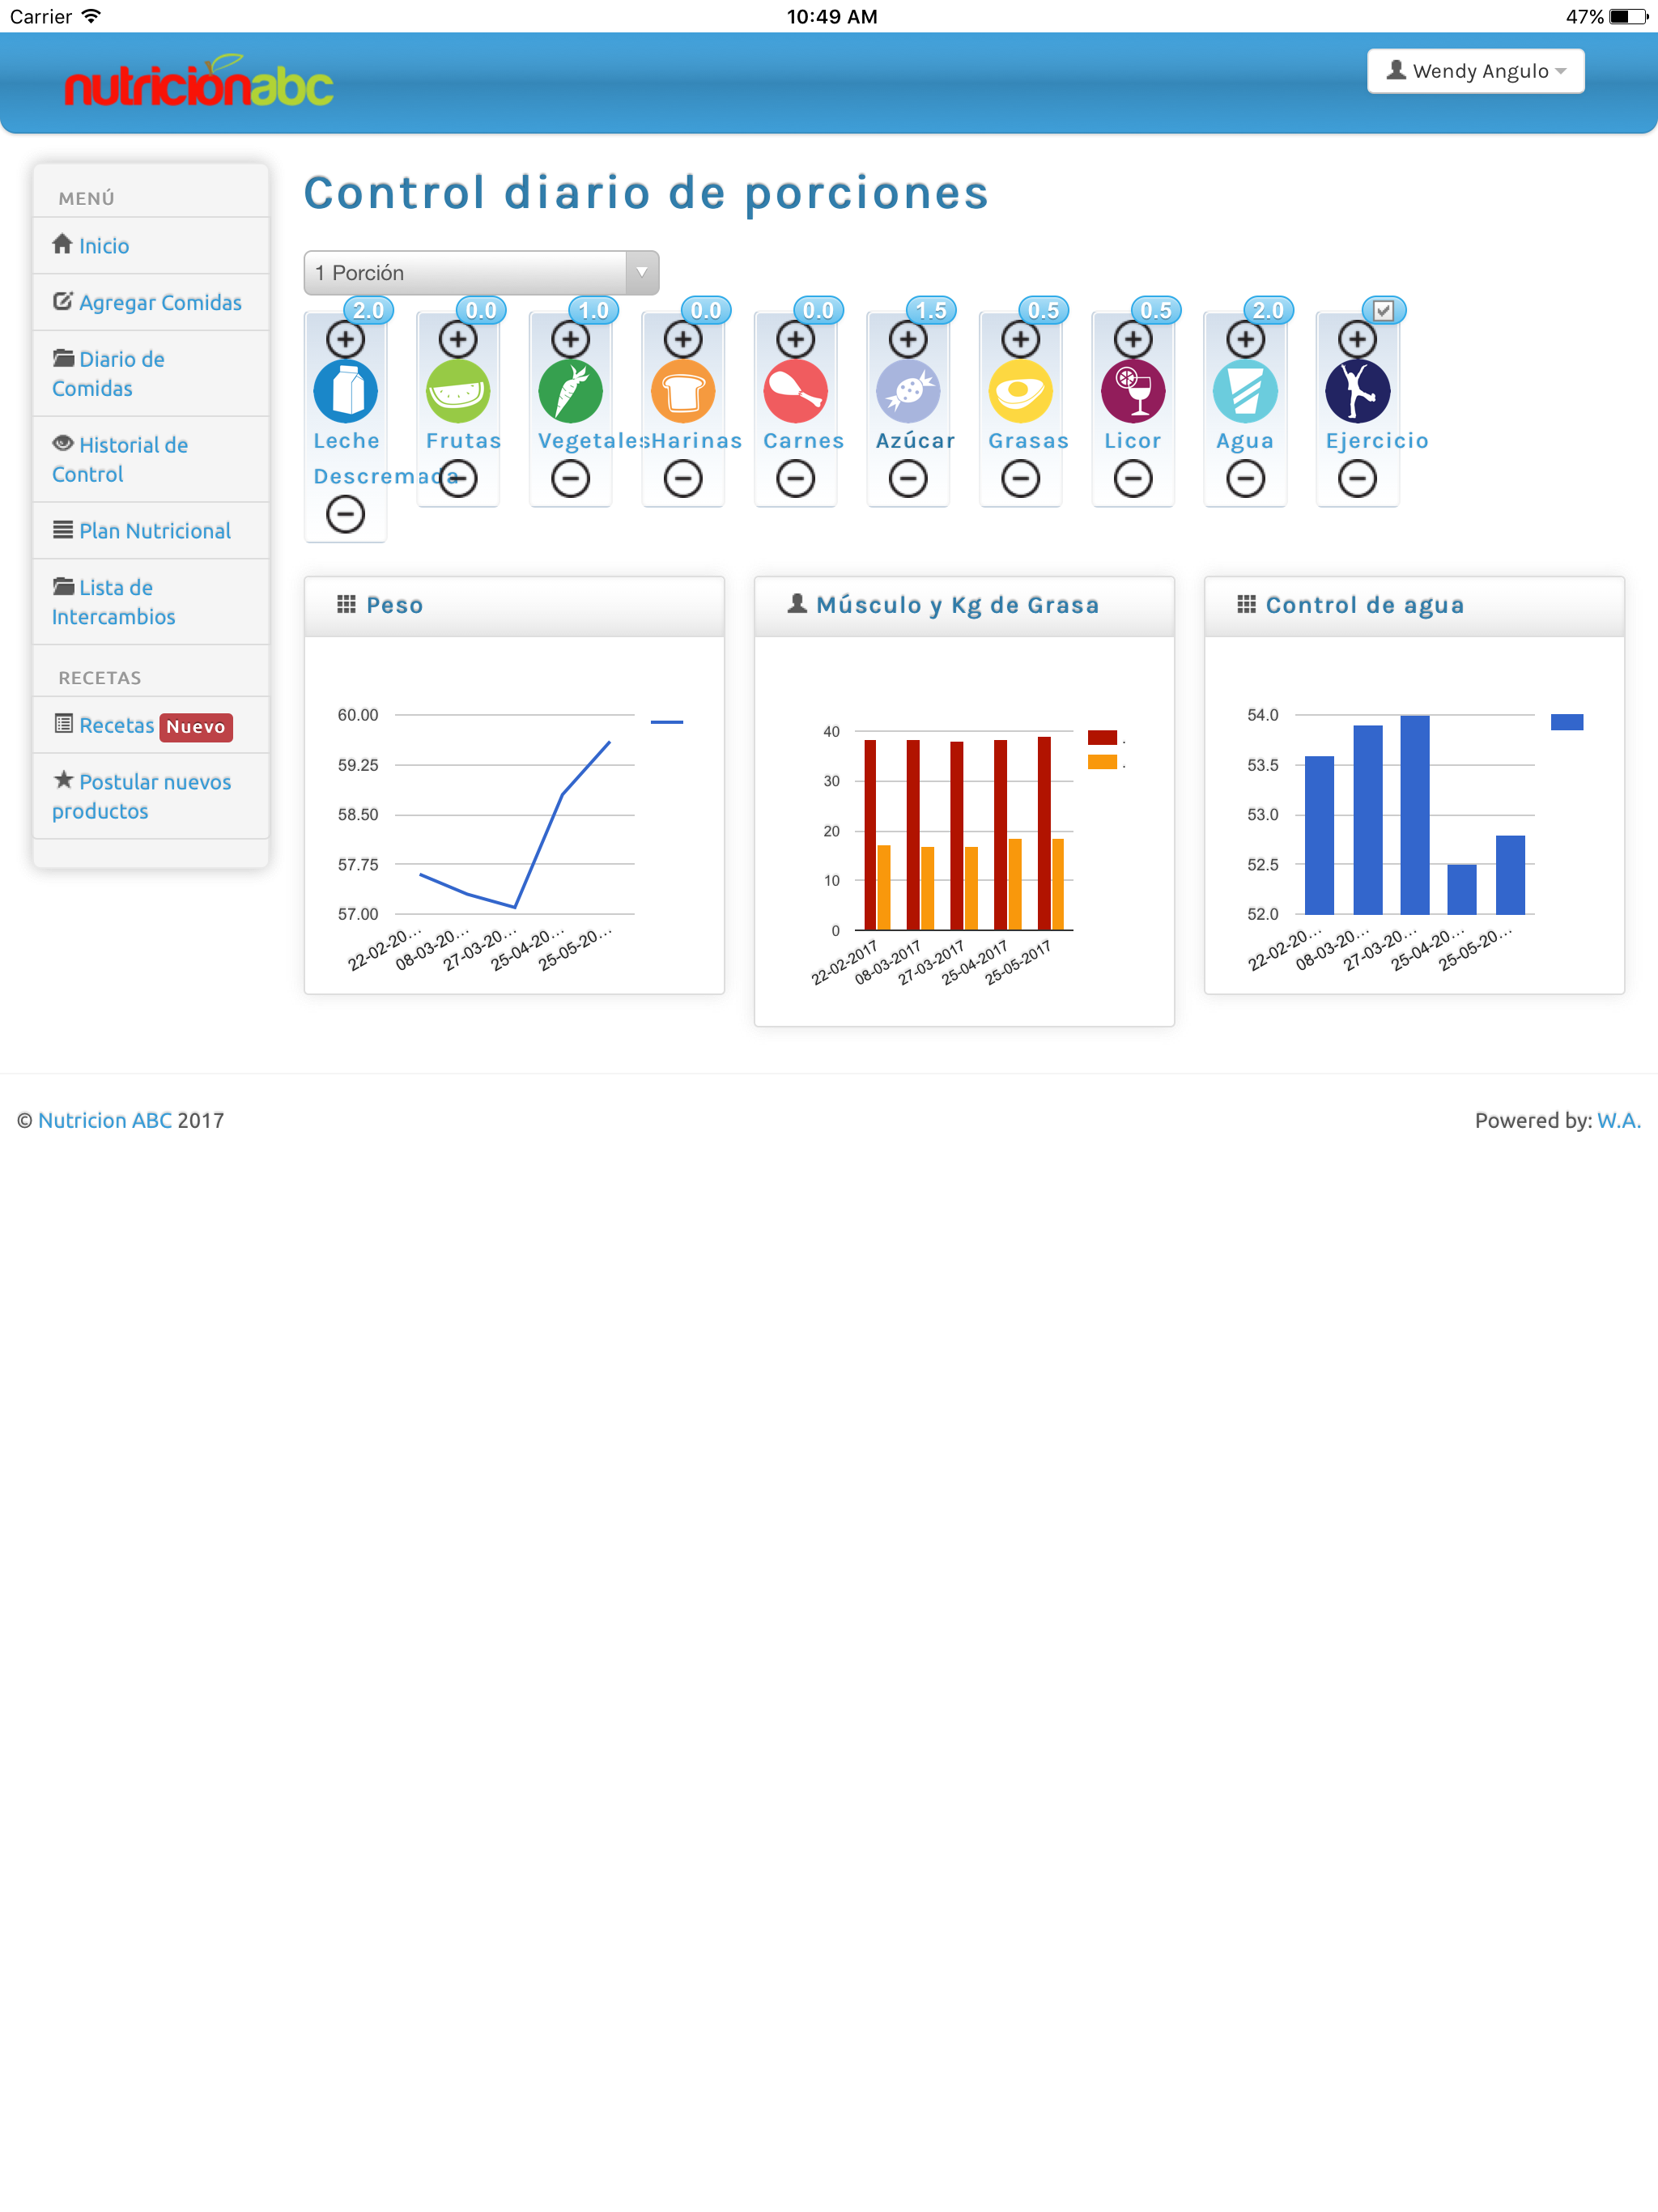Add a Licor portion with plus

tap(1133, 339)
